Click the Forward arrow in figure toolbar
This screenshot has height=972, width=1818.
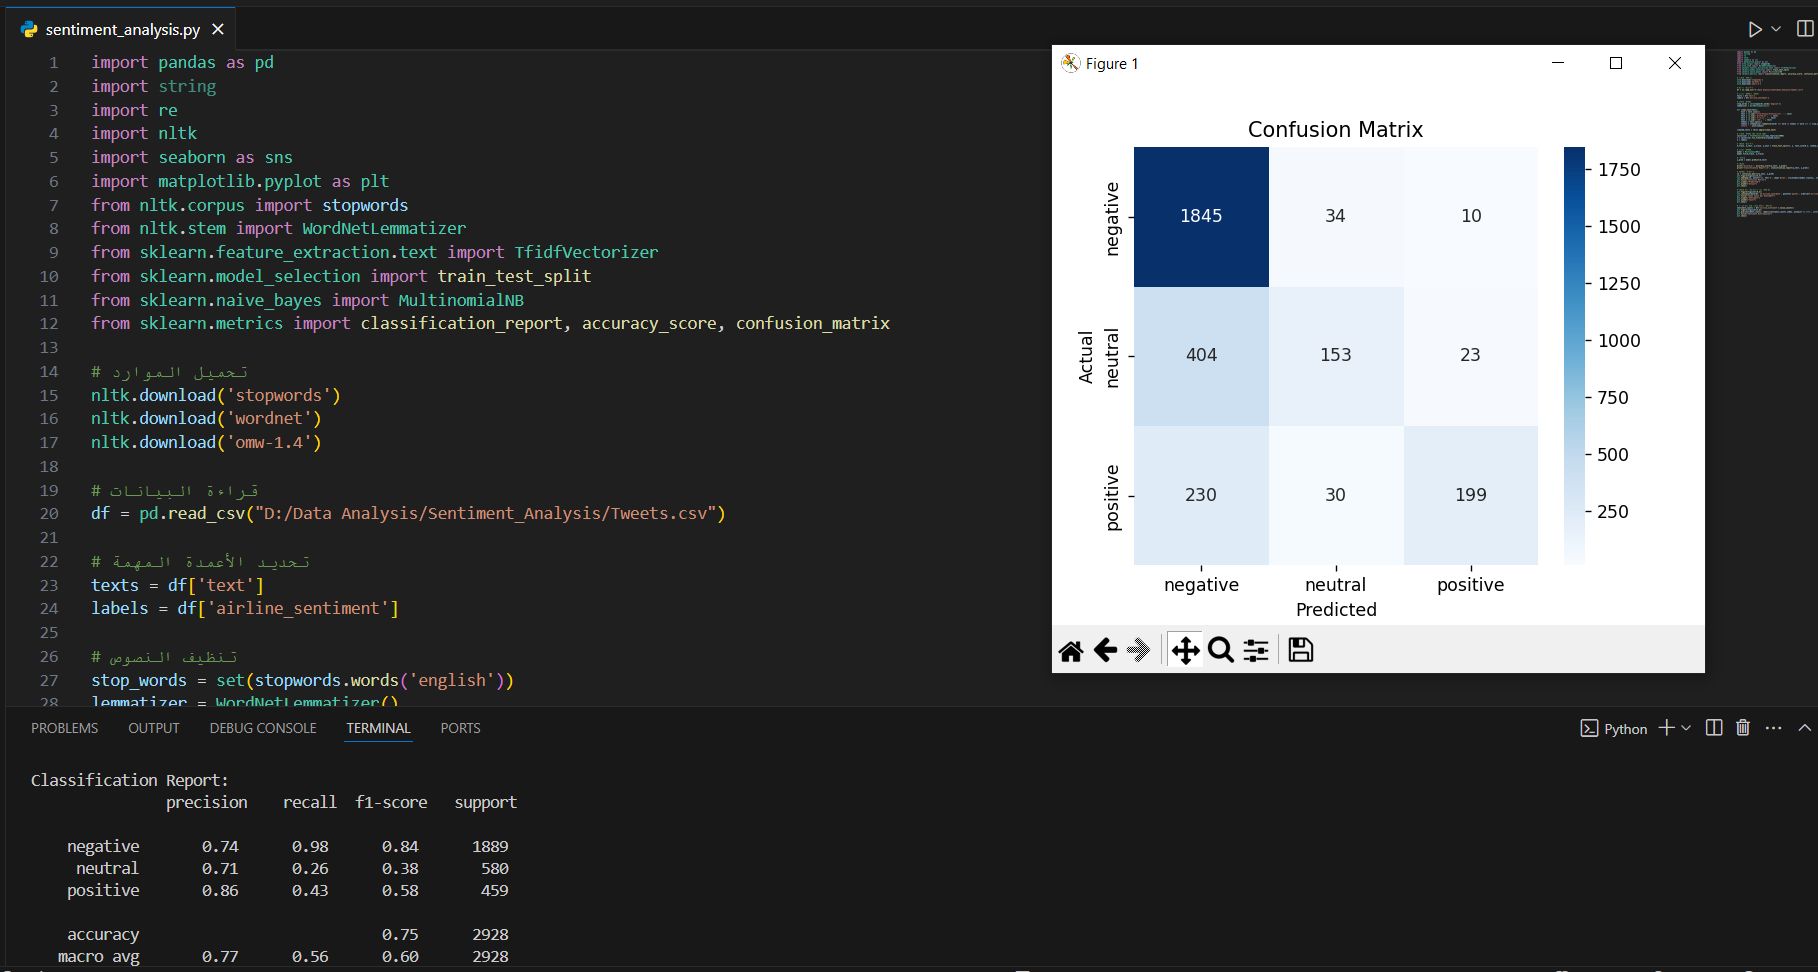point(1138,651)
